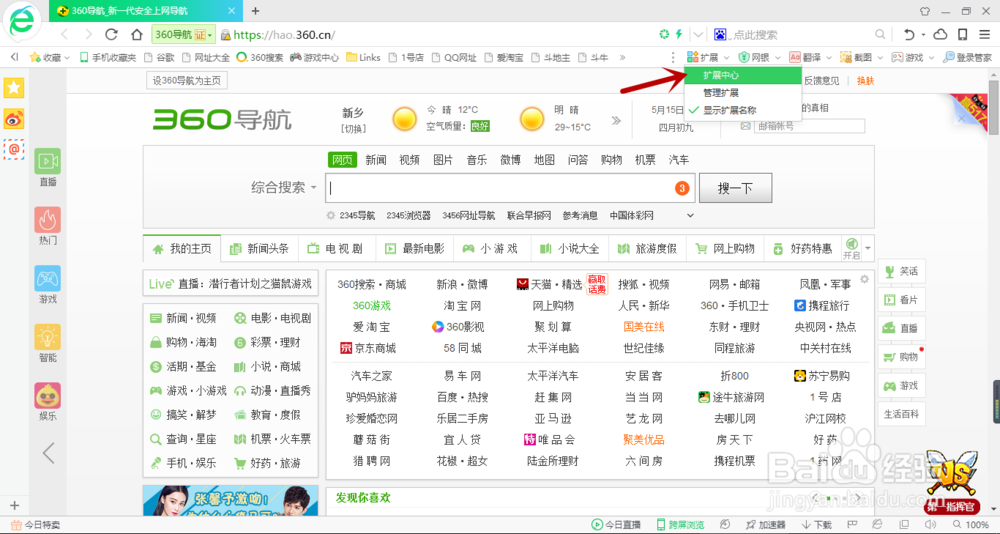Toggle 开启 speaker switch on tab bar

851,248
